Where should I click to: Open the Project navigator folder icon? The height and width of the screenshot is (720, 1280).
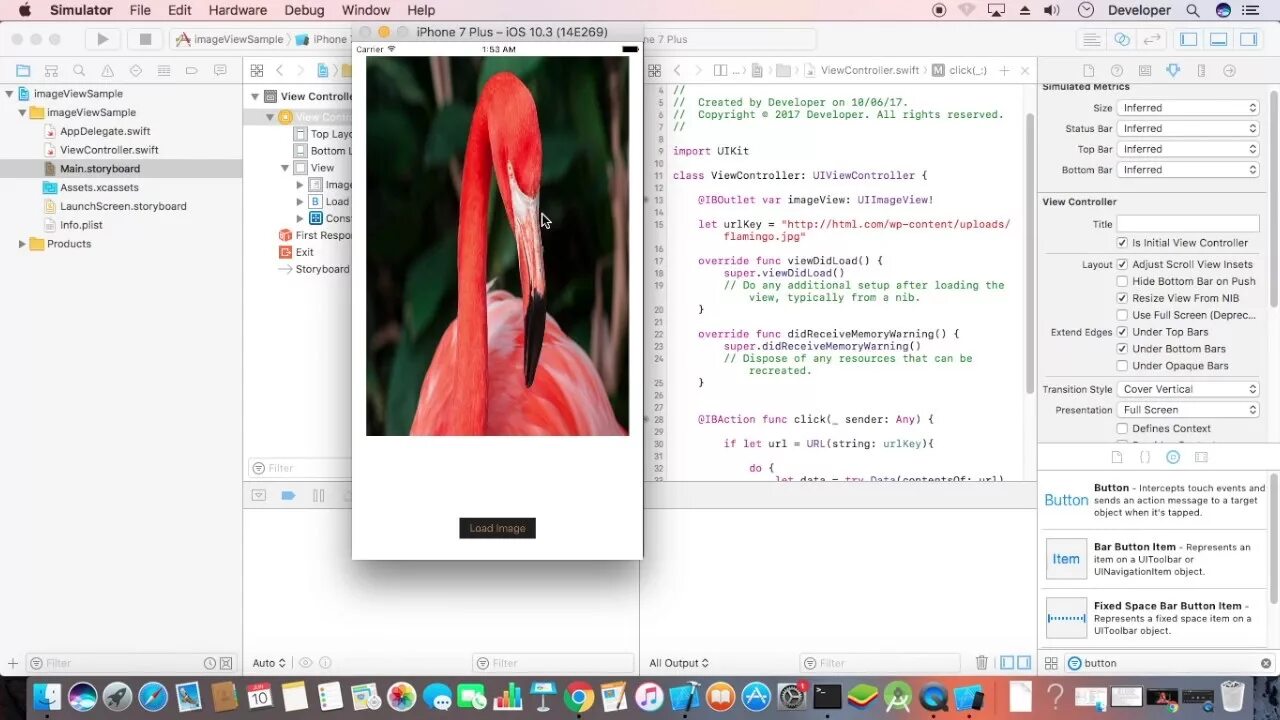pos(23,71)
